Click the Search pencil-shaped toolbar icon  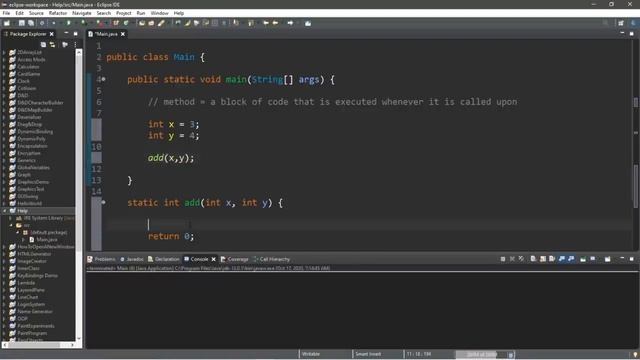click(161, 23)
